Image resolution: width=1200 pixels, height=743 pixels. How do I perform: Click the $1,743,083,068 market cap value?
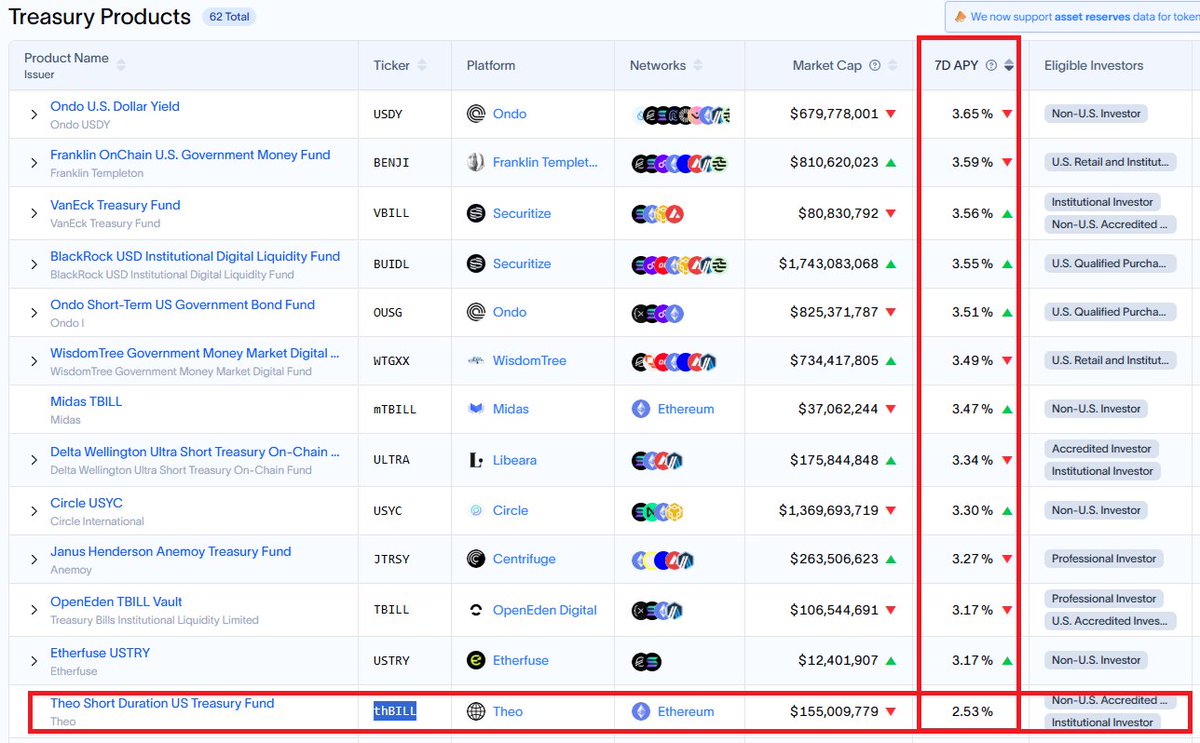(x=829, y=264)
